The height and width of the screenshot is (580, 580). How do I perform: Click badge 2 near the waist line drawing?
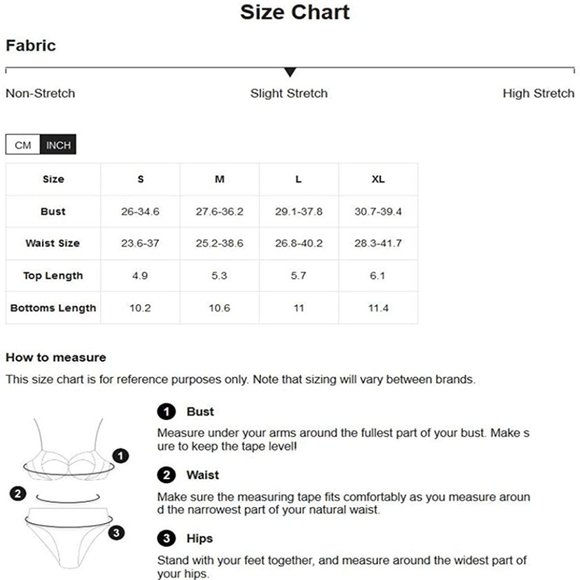coord(18,493)
